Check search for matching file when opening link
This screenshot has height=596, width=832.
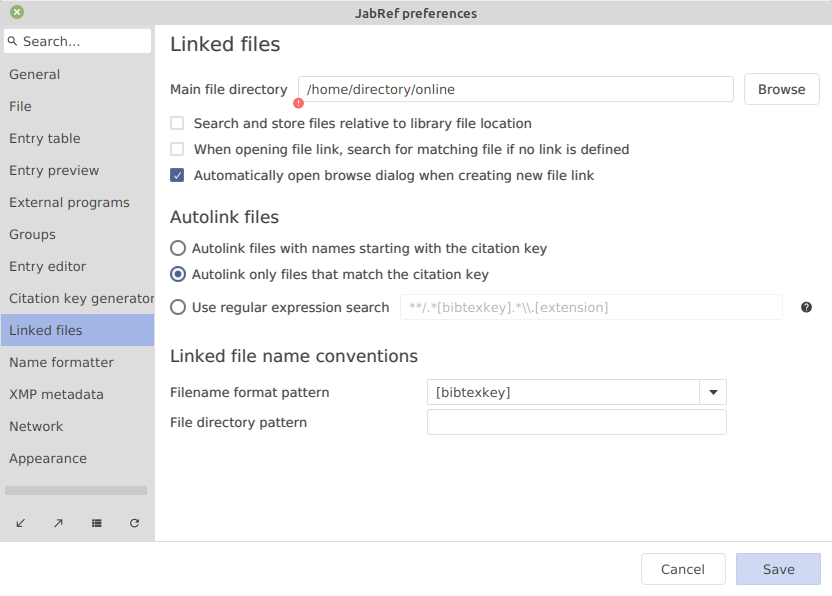pos(177,149)
